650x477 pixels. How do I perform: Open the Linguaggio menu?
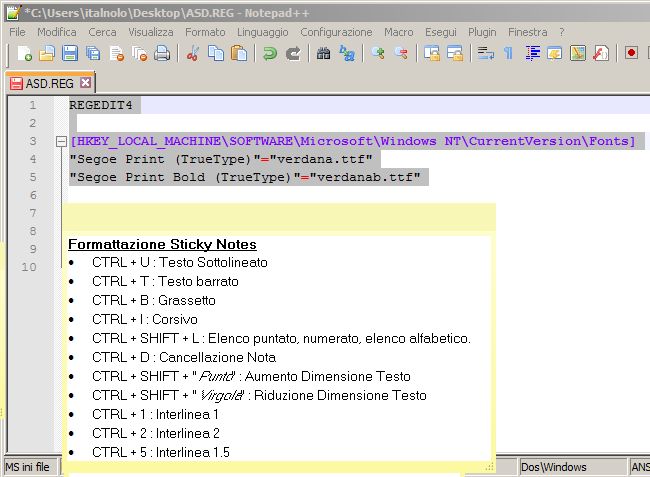point(263,32)
